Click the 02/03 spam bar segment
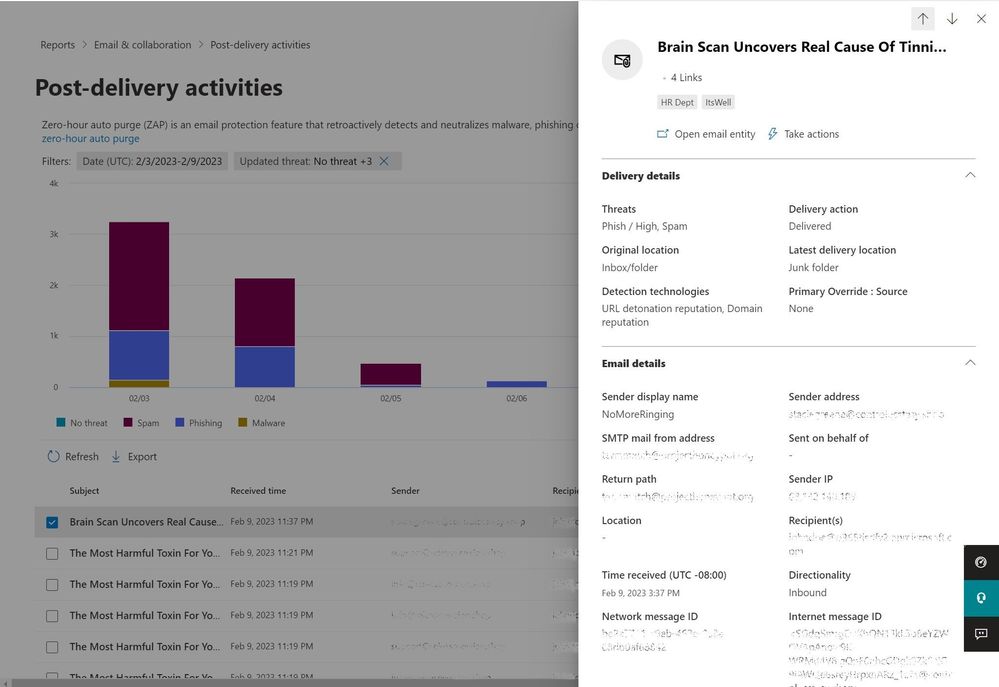 pos(139,276)
